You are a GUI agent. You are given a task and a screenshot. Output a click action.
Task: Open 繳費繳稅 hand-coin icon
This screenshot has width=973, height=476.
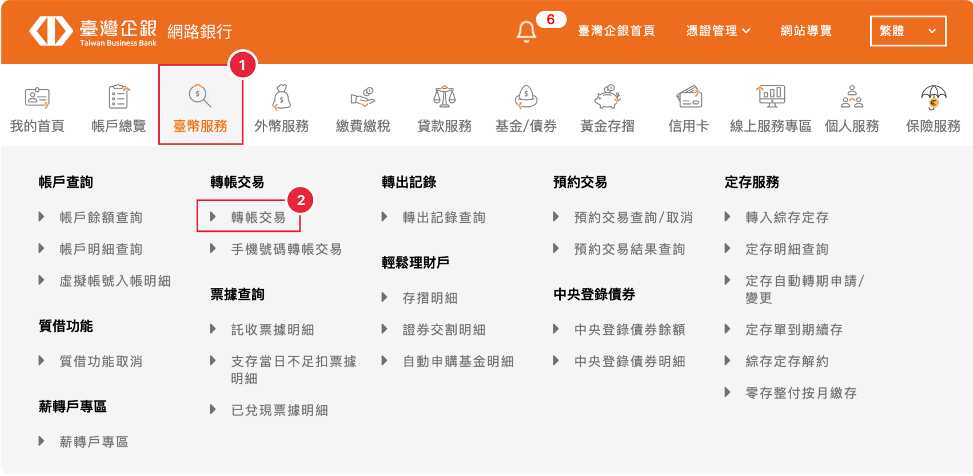point(362,97)
